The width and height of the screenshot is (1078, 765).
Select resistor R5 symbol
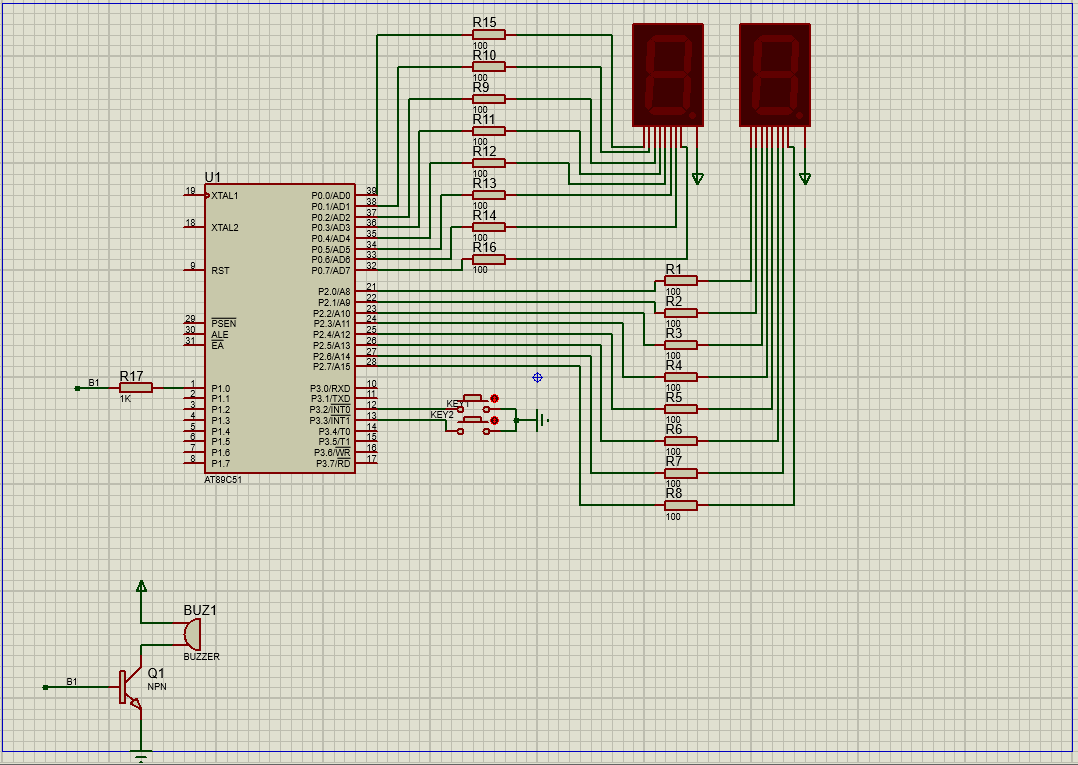pyautogui.click(x=681, y=409)
